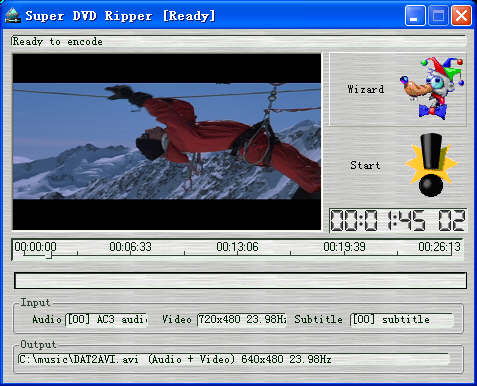Click the digital time counter display
This screenshot has width=477, height=386.
(398, 220)
